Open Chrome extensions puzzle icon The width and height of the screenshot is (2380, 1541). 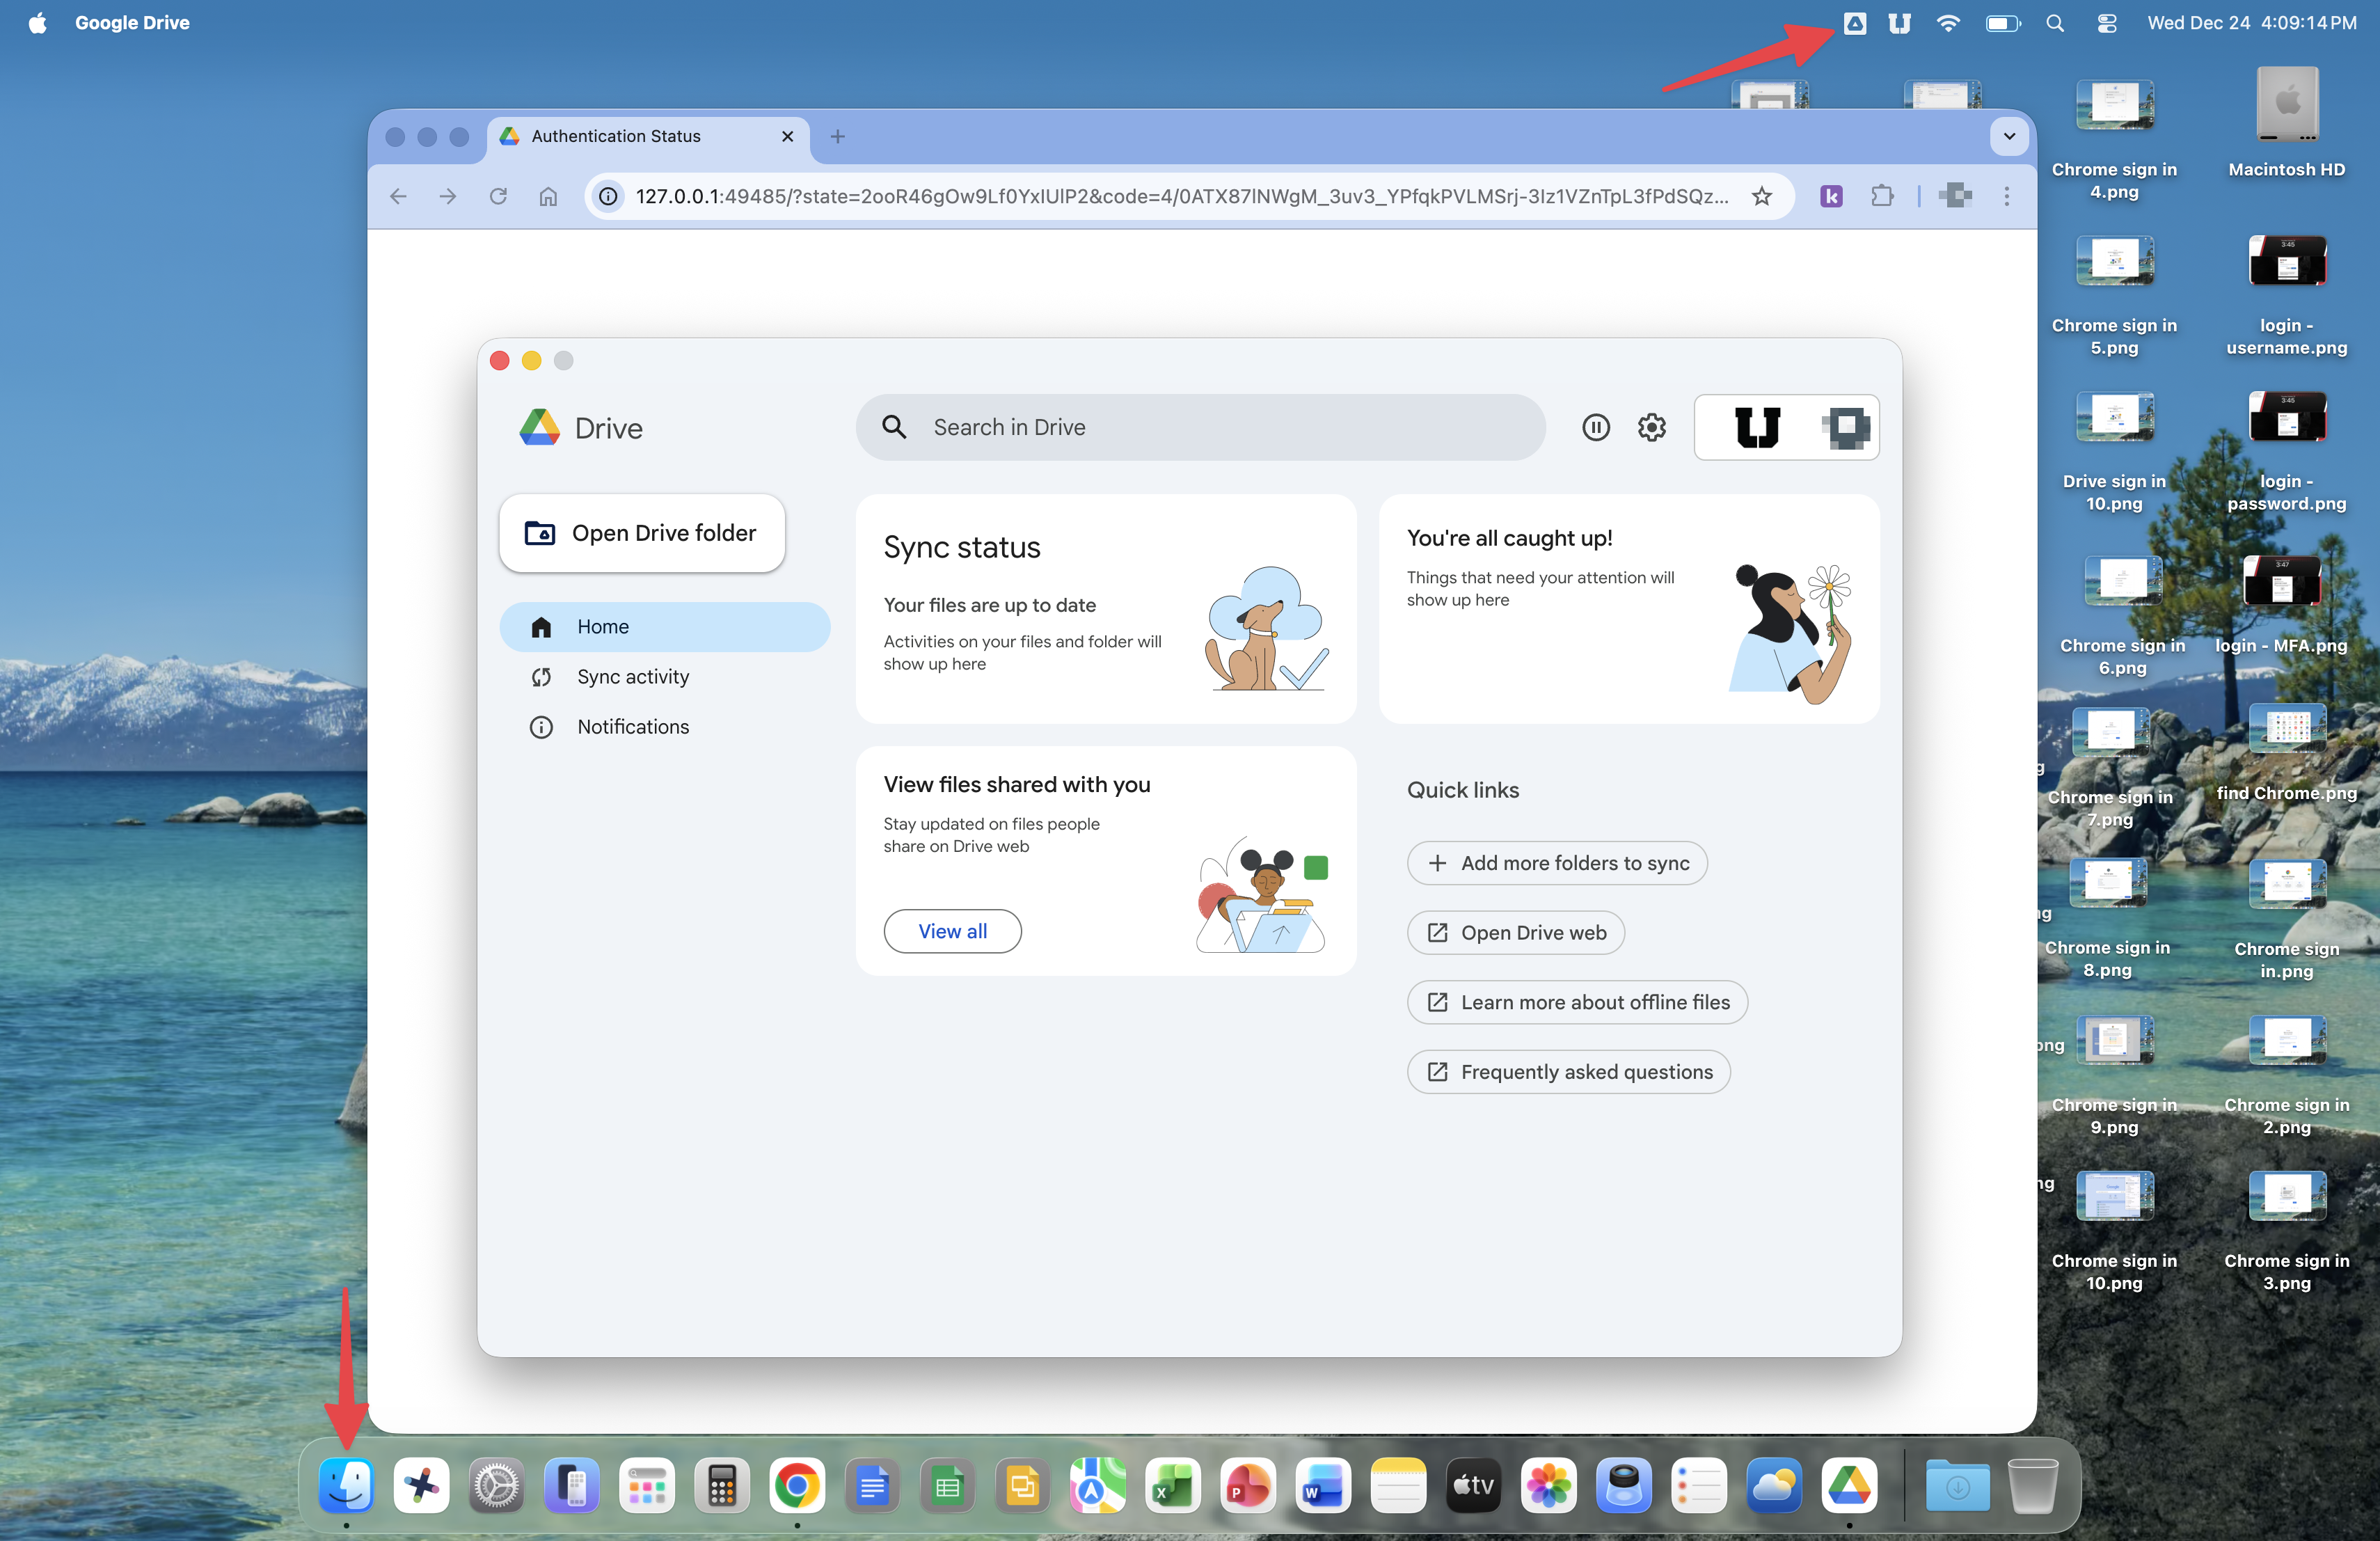[x=1882, y=196]
